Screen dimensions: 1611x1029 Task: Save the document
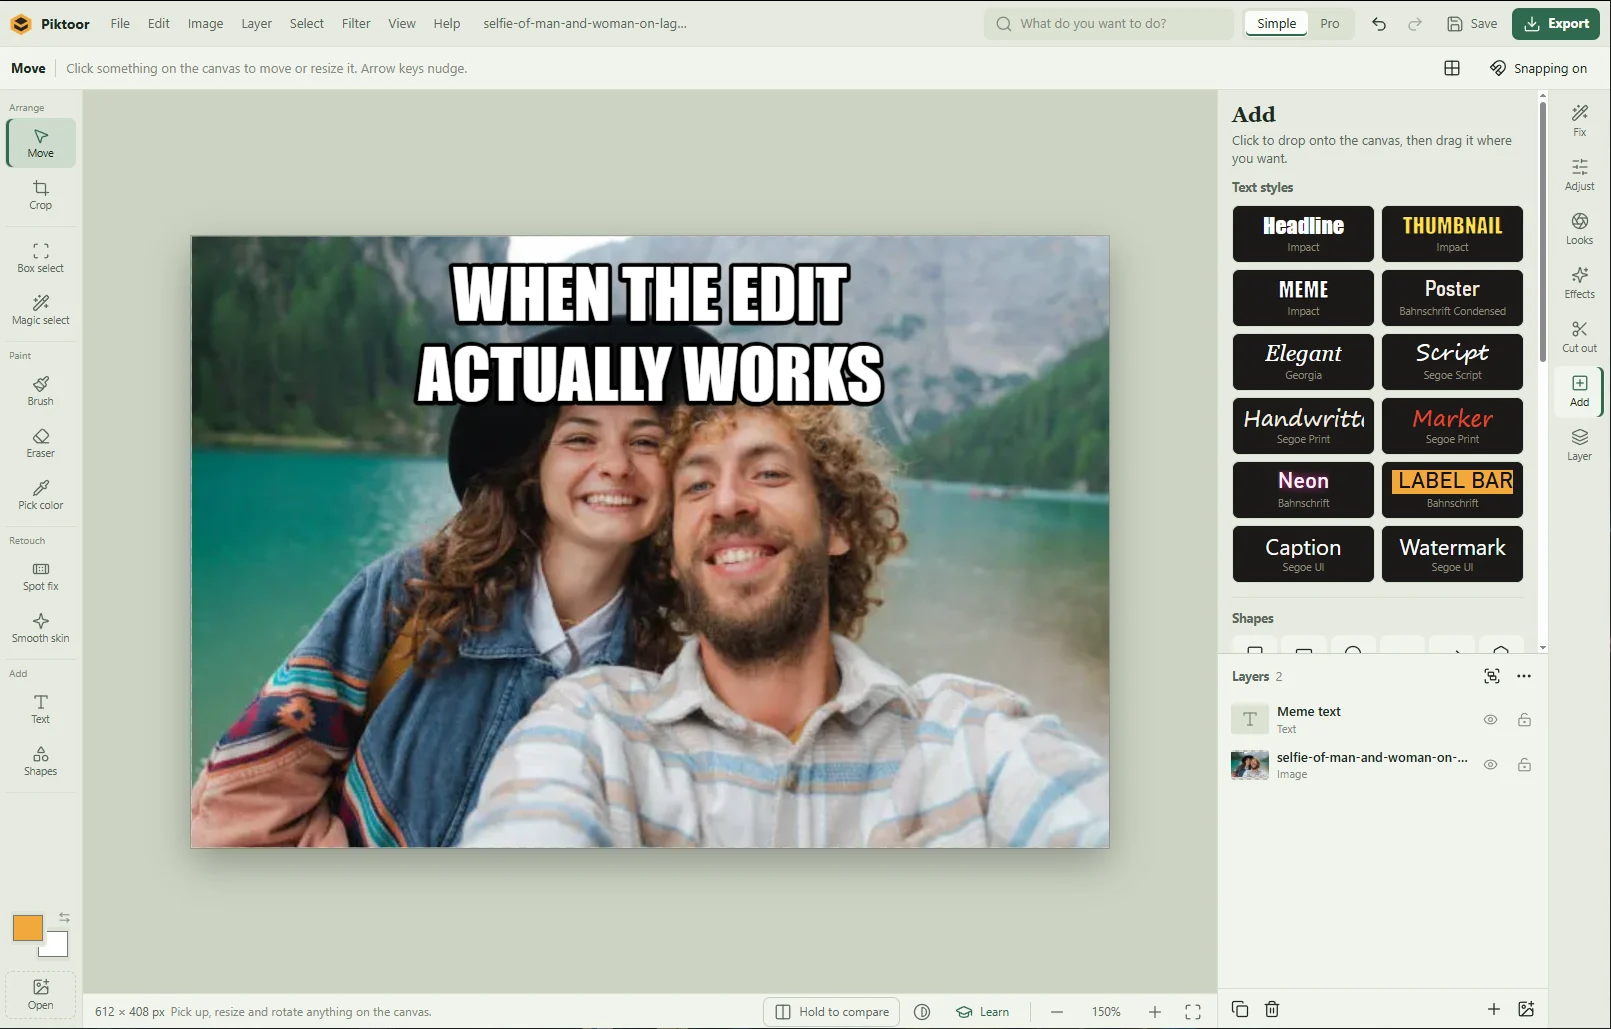click(1472, 24)
